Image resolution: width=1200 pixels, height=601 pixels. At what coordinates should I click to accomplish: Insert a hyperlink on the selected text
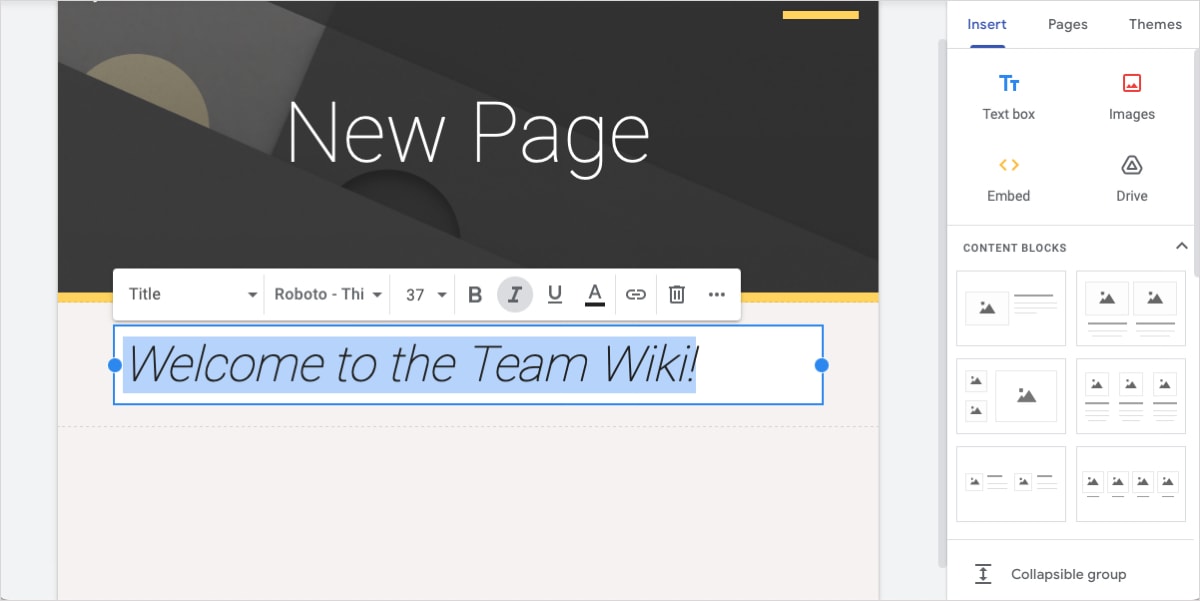pyautogui.click(x=636, y=294)
